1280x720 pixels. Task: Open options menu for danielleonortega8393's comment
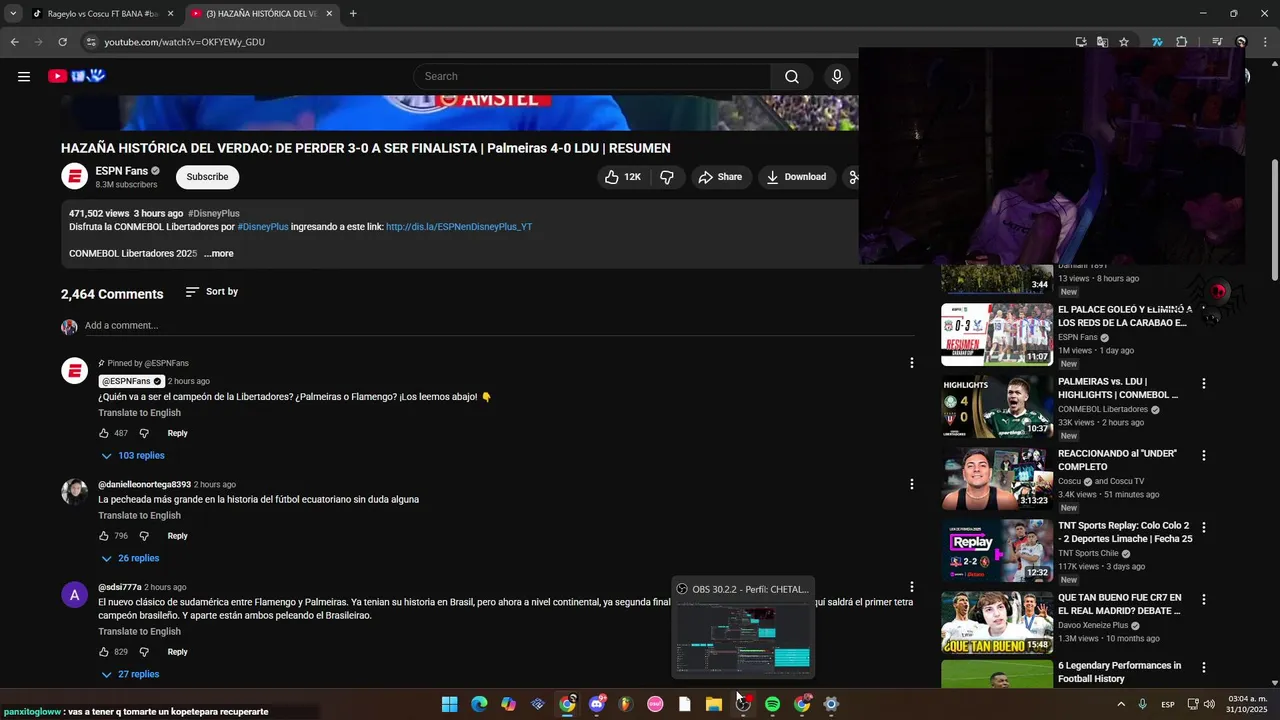tap(911, 484)
